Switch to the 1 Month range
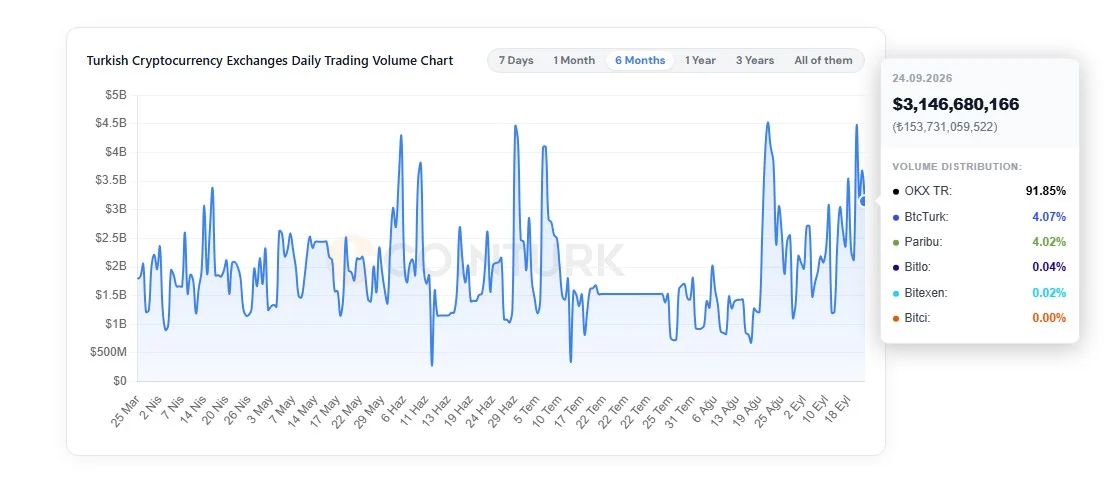This screenshot has height=485, width=1104. [x=574, y=61]
